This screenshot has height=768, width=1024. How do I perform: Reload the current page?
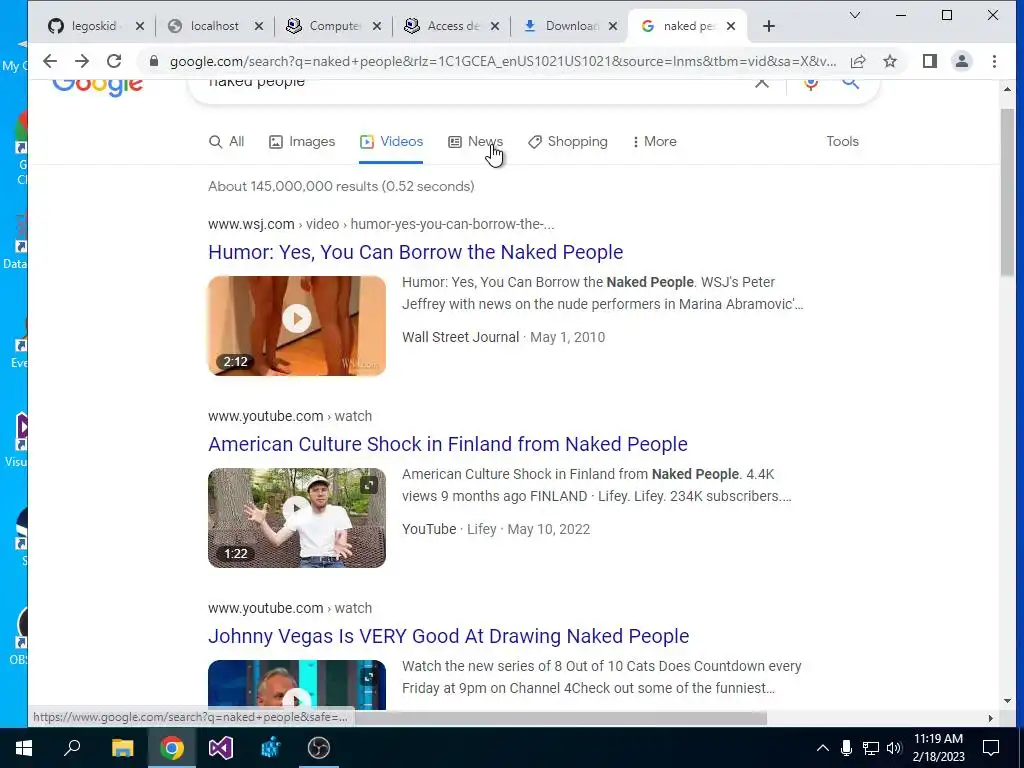(114, 61)
